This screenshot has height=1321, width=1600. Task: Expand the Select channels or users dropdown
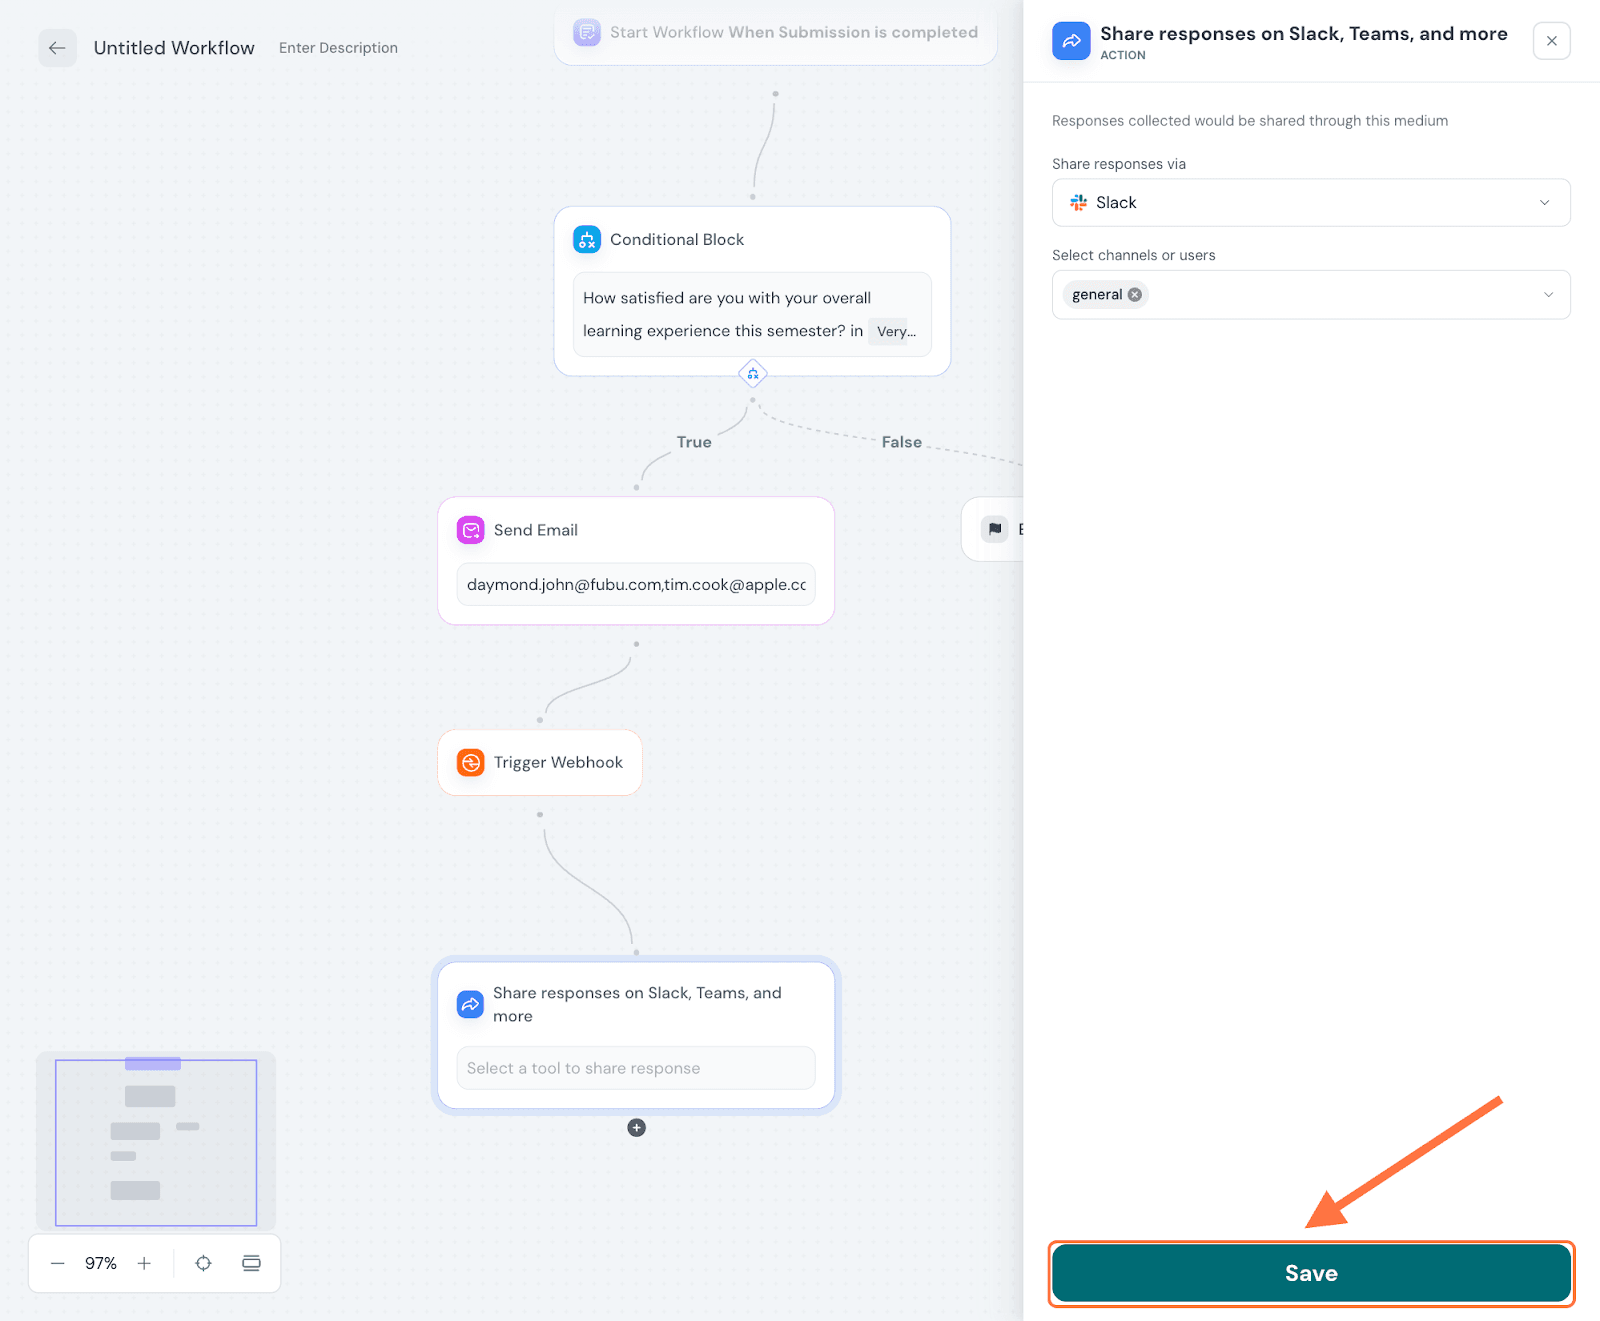point(1547,295)
